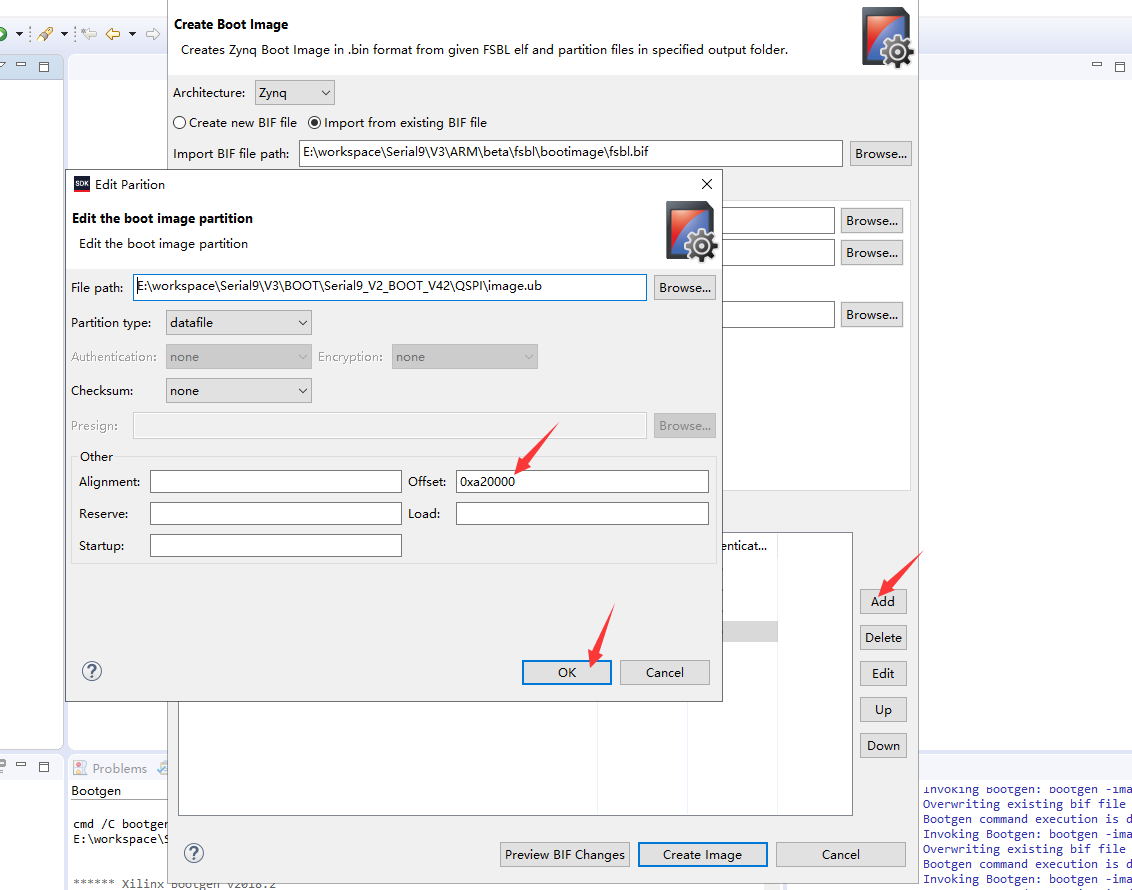Select the Create new BIF file radio button
The image size is (1132, 890).
click(179, 122)
